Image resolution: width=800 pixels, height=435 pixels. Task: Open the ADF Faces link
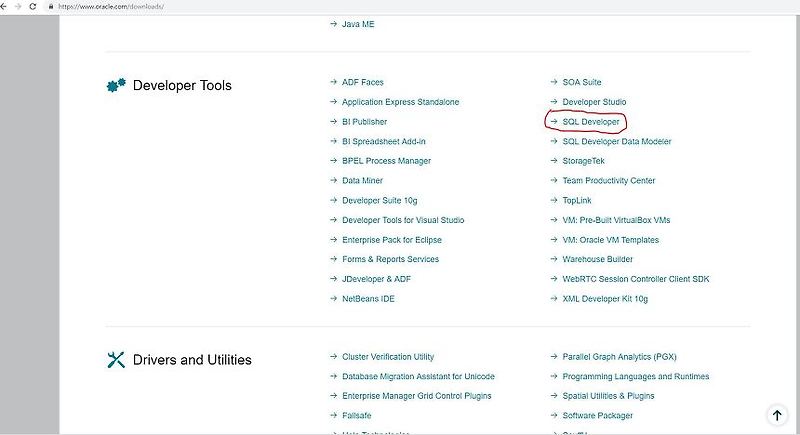363,82
